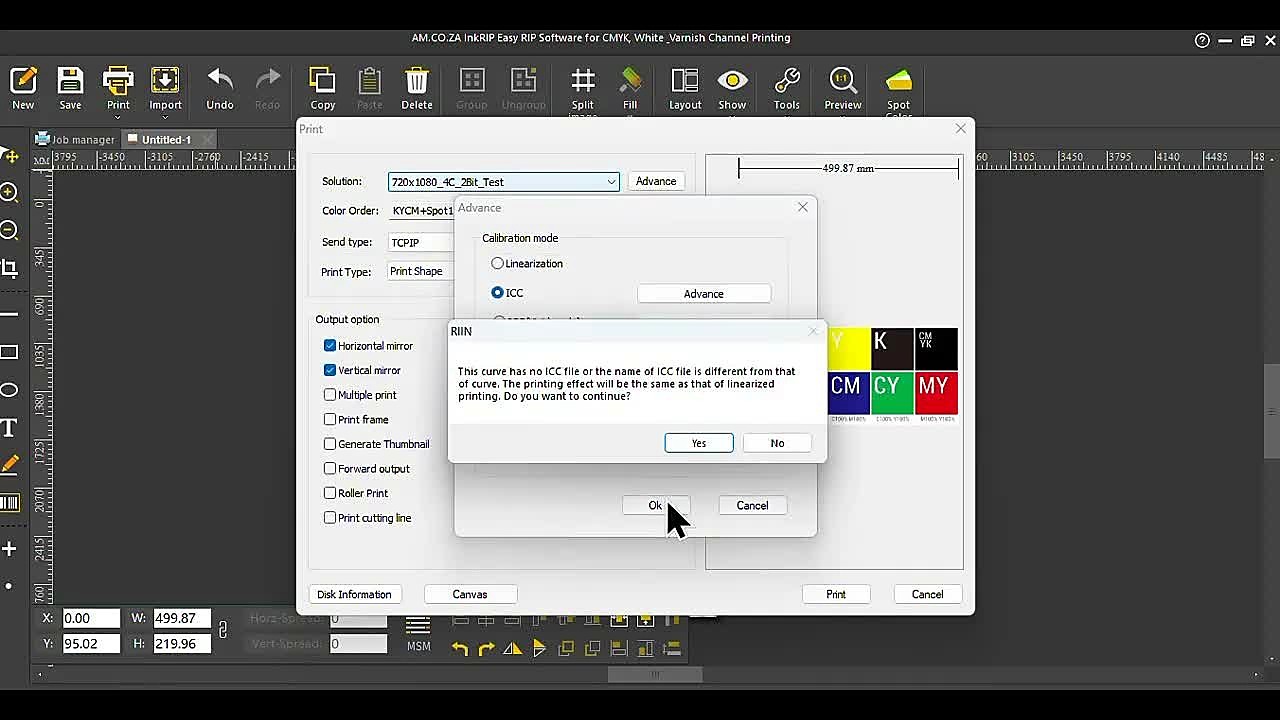Screen dimensions: 1280x720
Task: Click the Delete trash icon
Action: pyautogui.click(x=417, y=88)
